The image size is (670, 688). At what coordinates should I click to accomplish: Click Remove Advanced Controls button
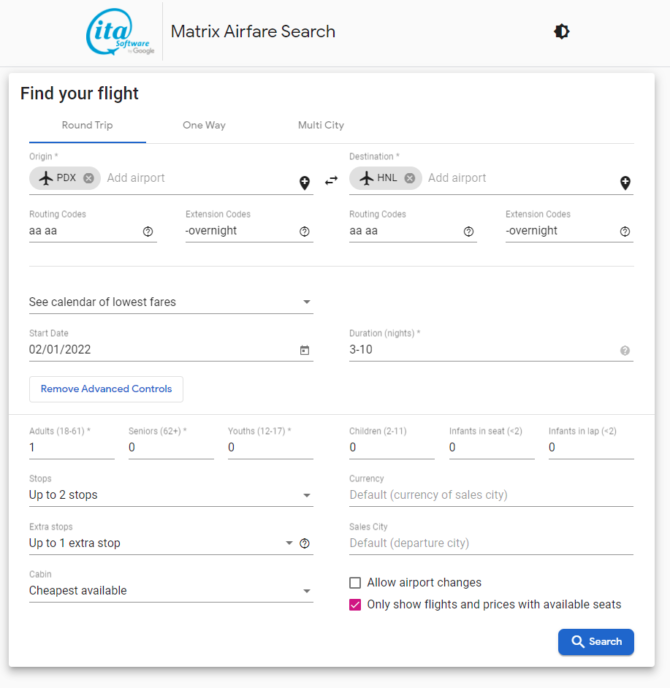coord(106,389)
